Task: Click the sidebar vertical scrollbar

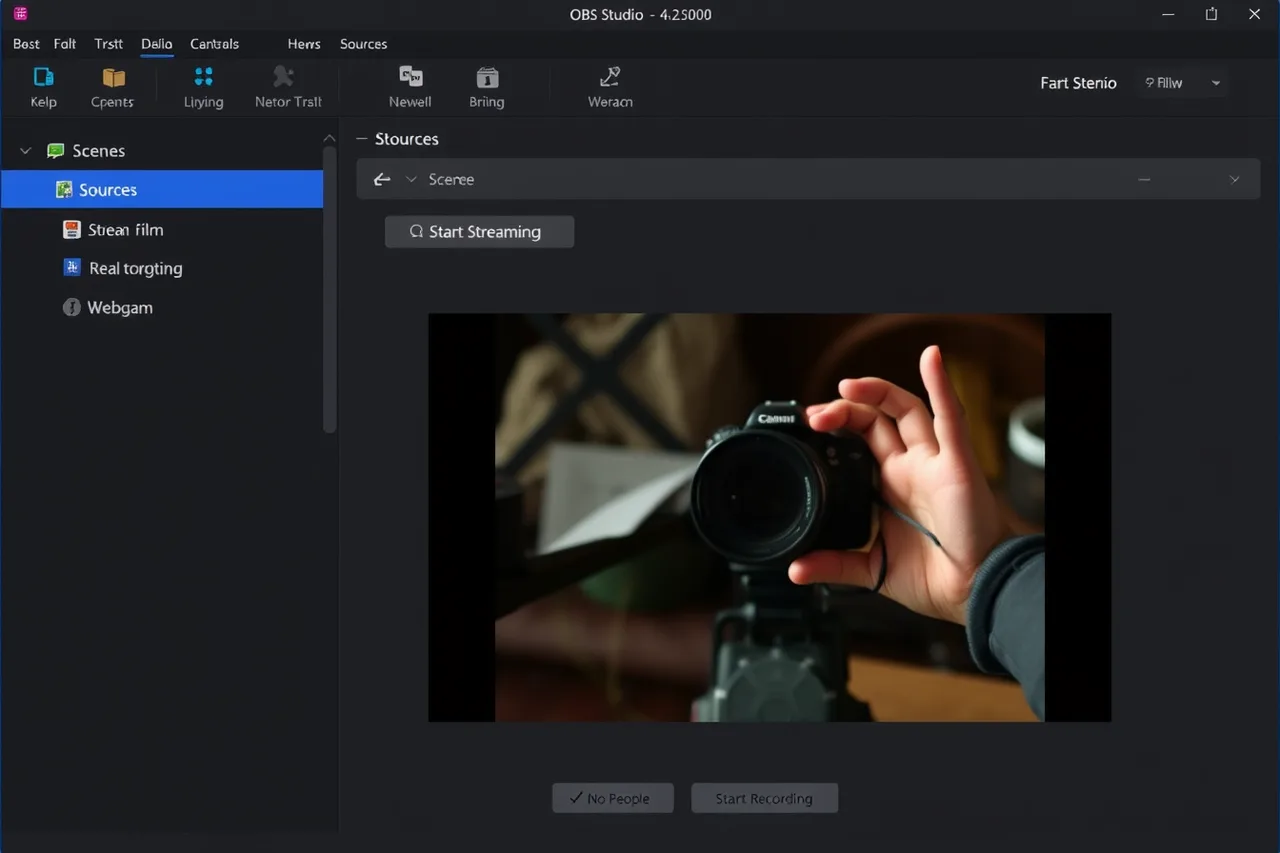Action: pos(329,290)
